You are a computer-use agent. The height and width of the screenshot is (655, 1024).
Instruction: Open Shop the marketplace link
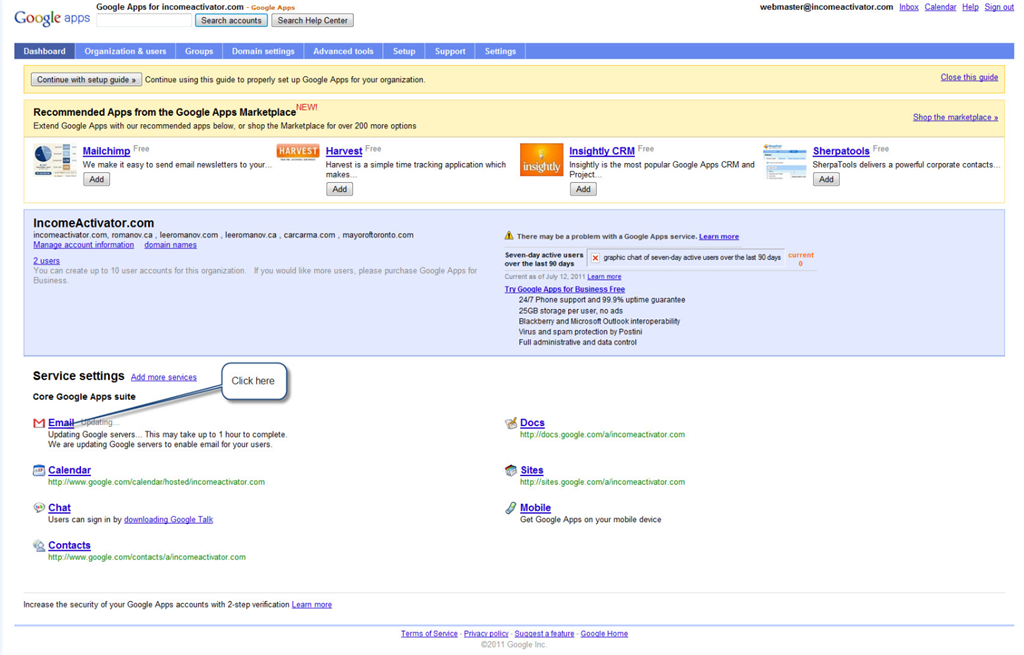click(x=955, y=118)
